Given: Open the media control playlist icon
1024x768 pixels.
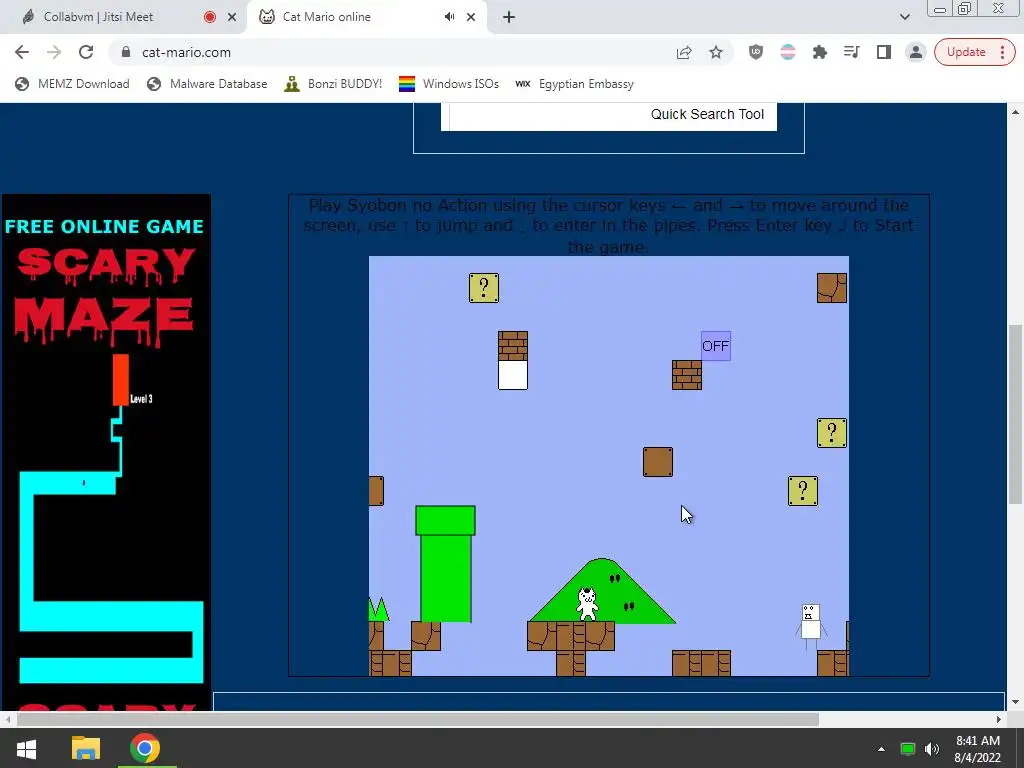Looking at the screenshot, I should tap(852, 52).
